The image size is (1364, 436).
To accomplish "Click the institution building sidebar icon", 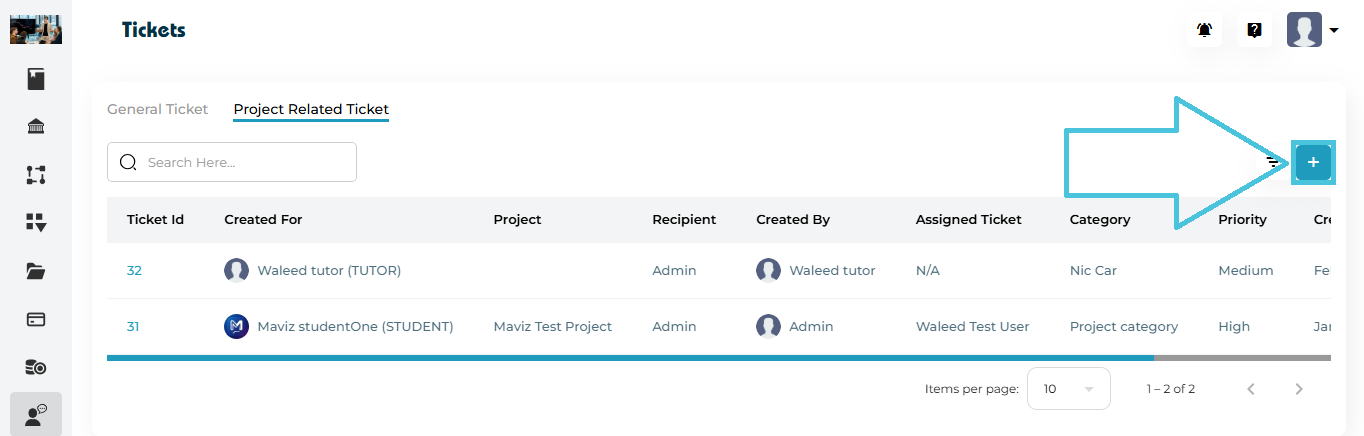I will [36, 127].
